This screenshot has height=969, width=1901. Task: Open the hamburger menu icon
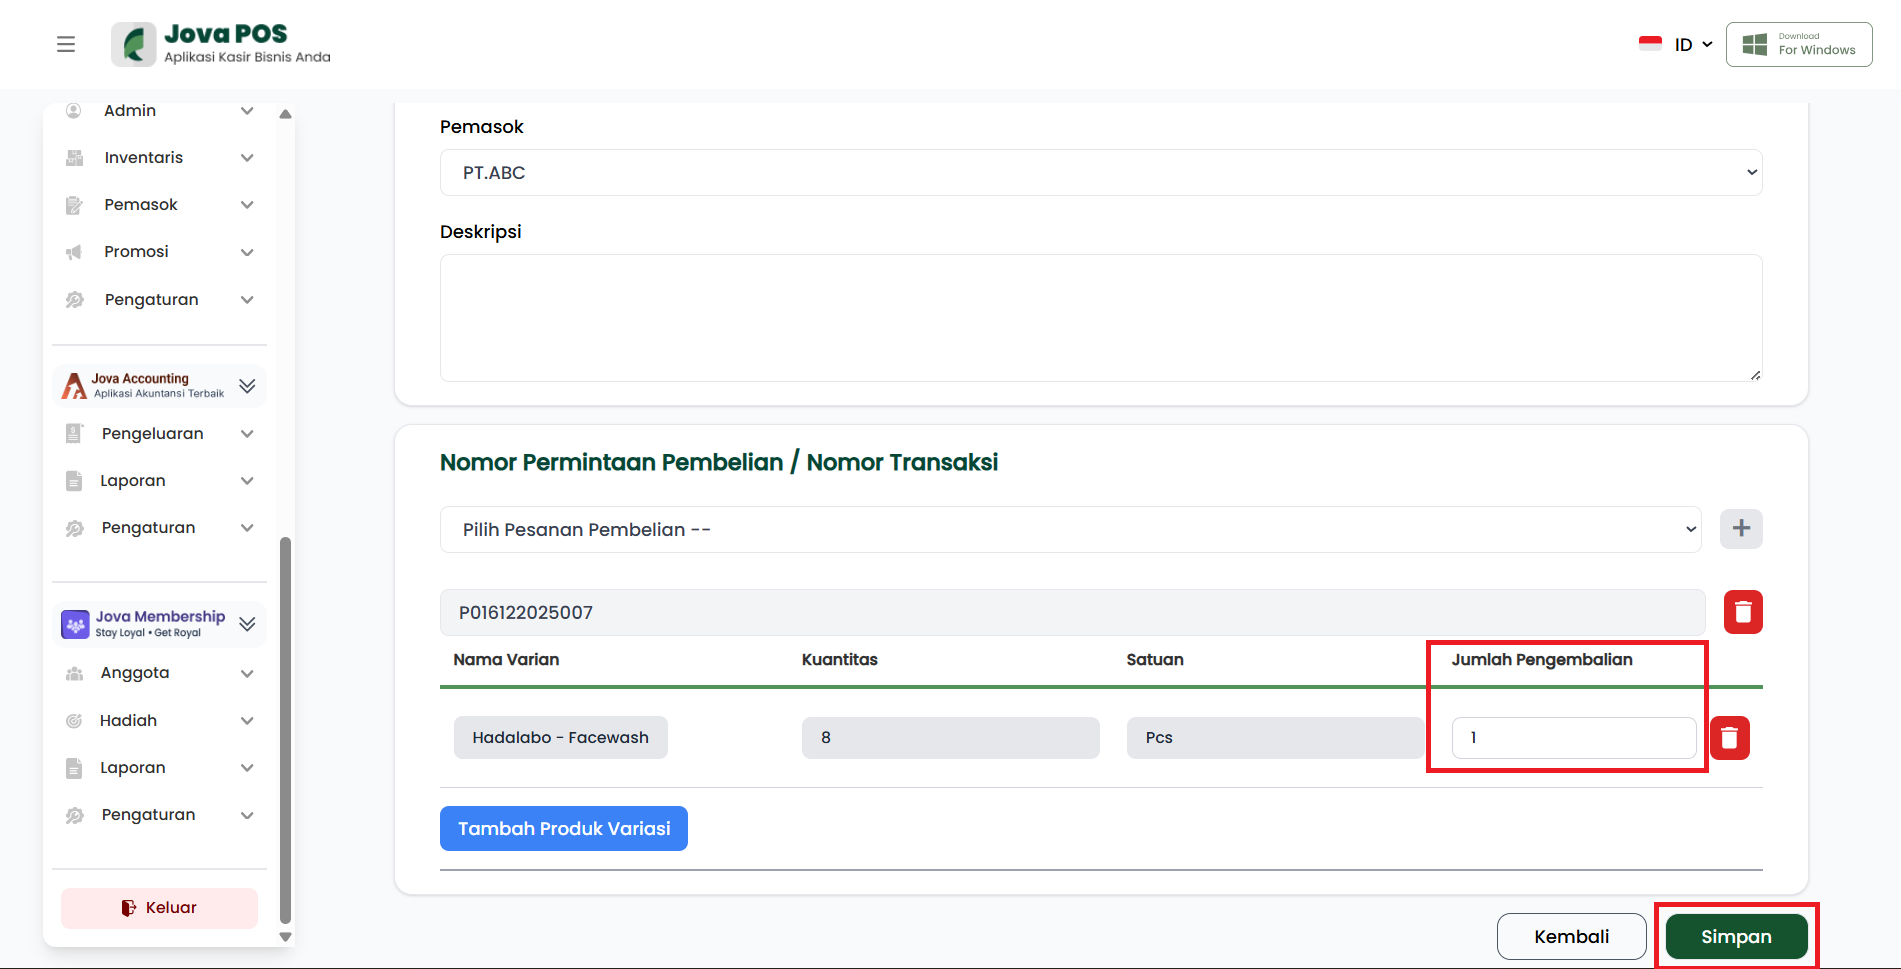click(x=66, y=44)
